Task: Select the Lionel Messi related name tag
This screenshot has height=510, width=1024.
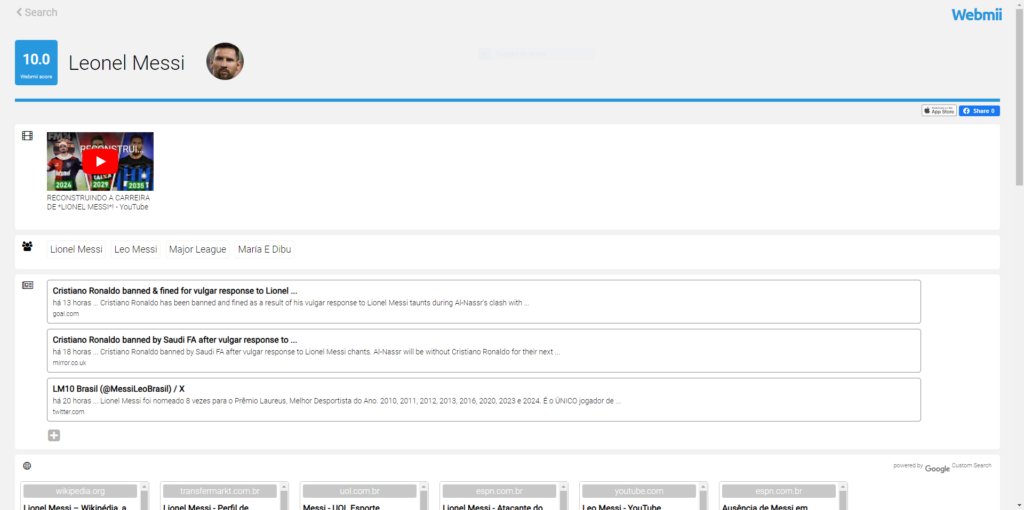Action: [x=76, y=249]
